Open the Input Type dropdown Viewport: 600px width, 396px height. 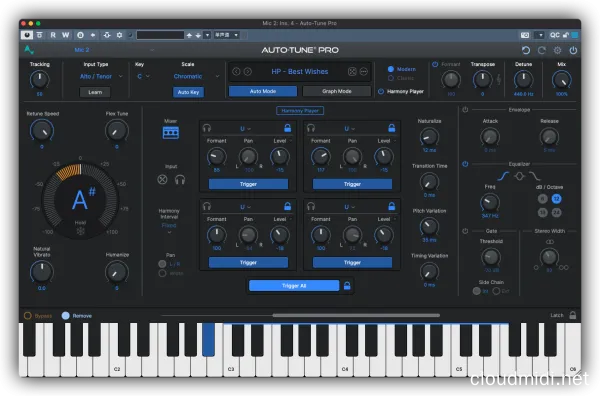pos(101,77)
